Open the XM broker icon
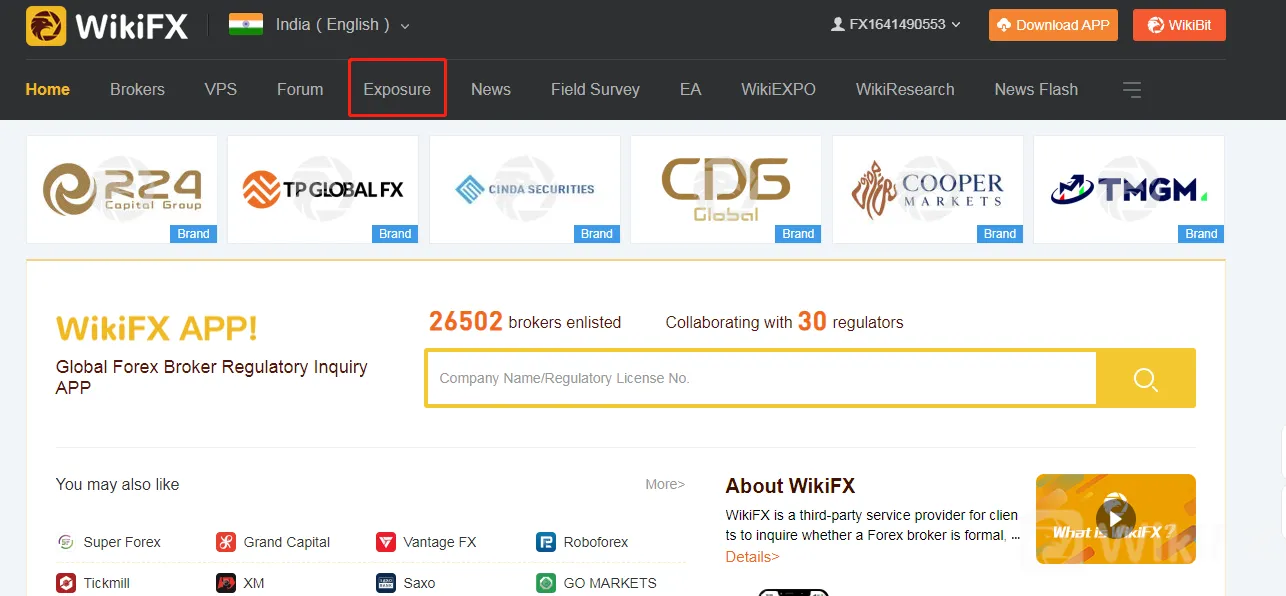 point(226,582)
